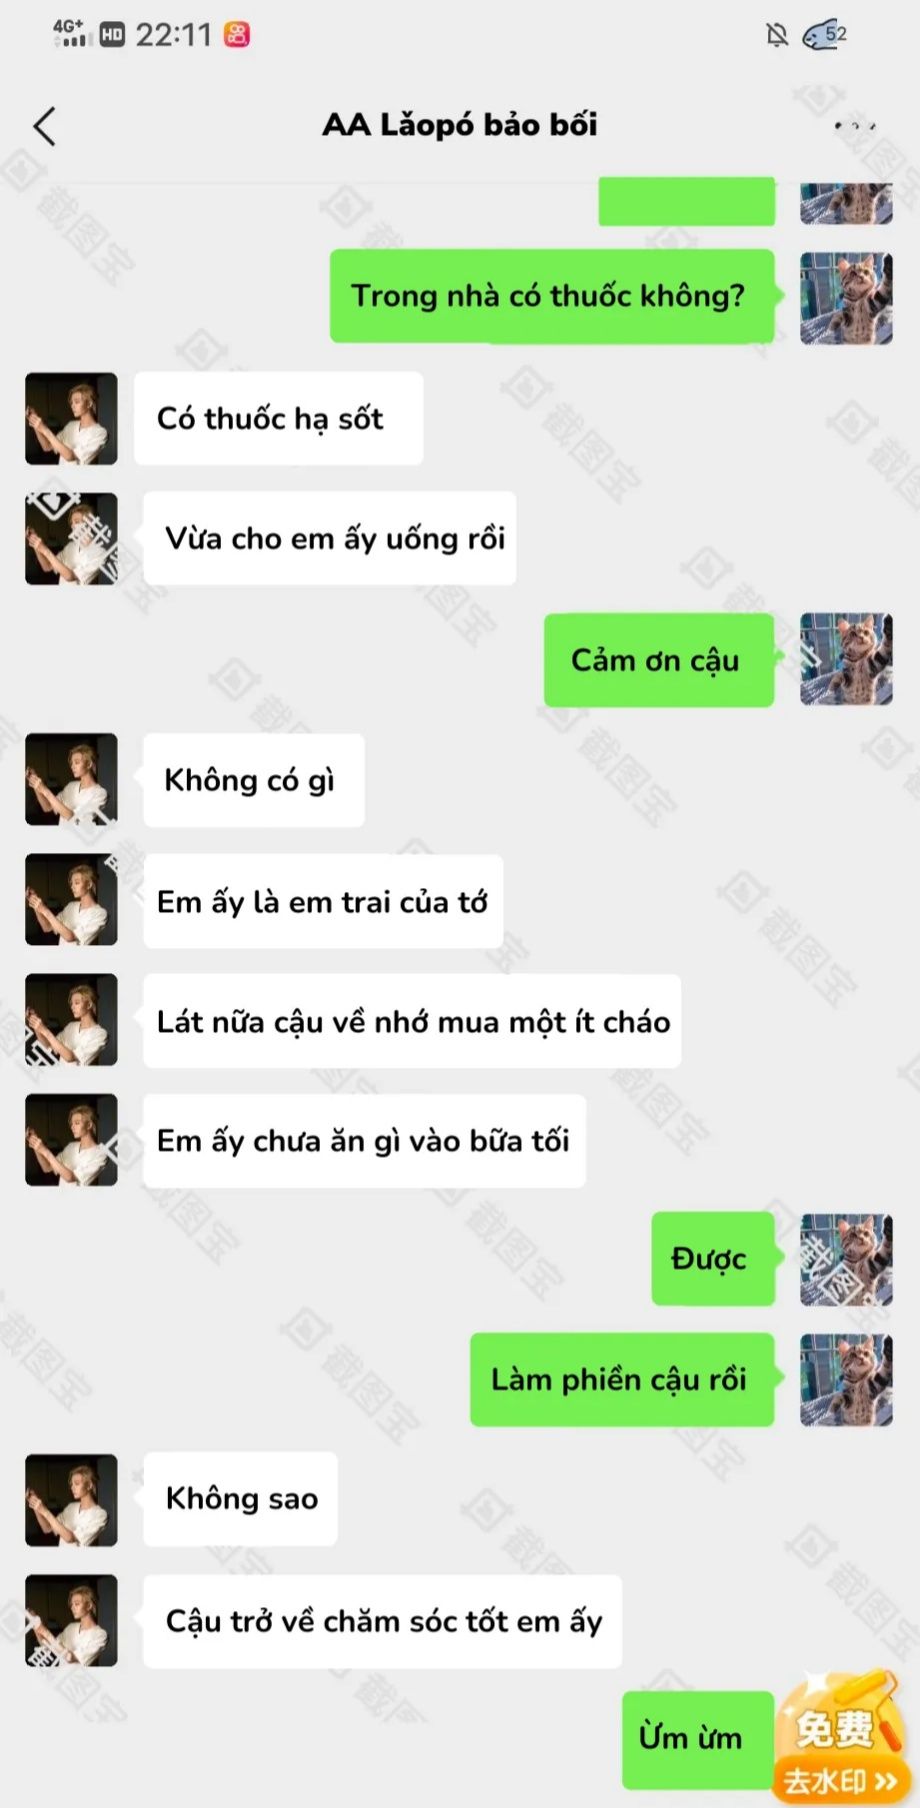Open contact avatar beside 'Không có gì'
The image size is (920, 1808).
tap(71, 779)
